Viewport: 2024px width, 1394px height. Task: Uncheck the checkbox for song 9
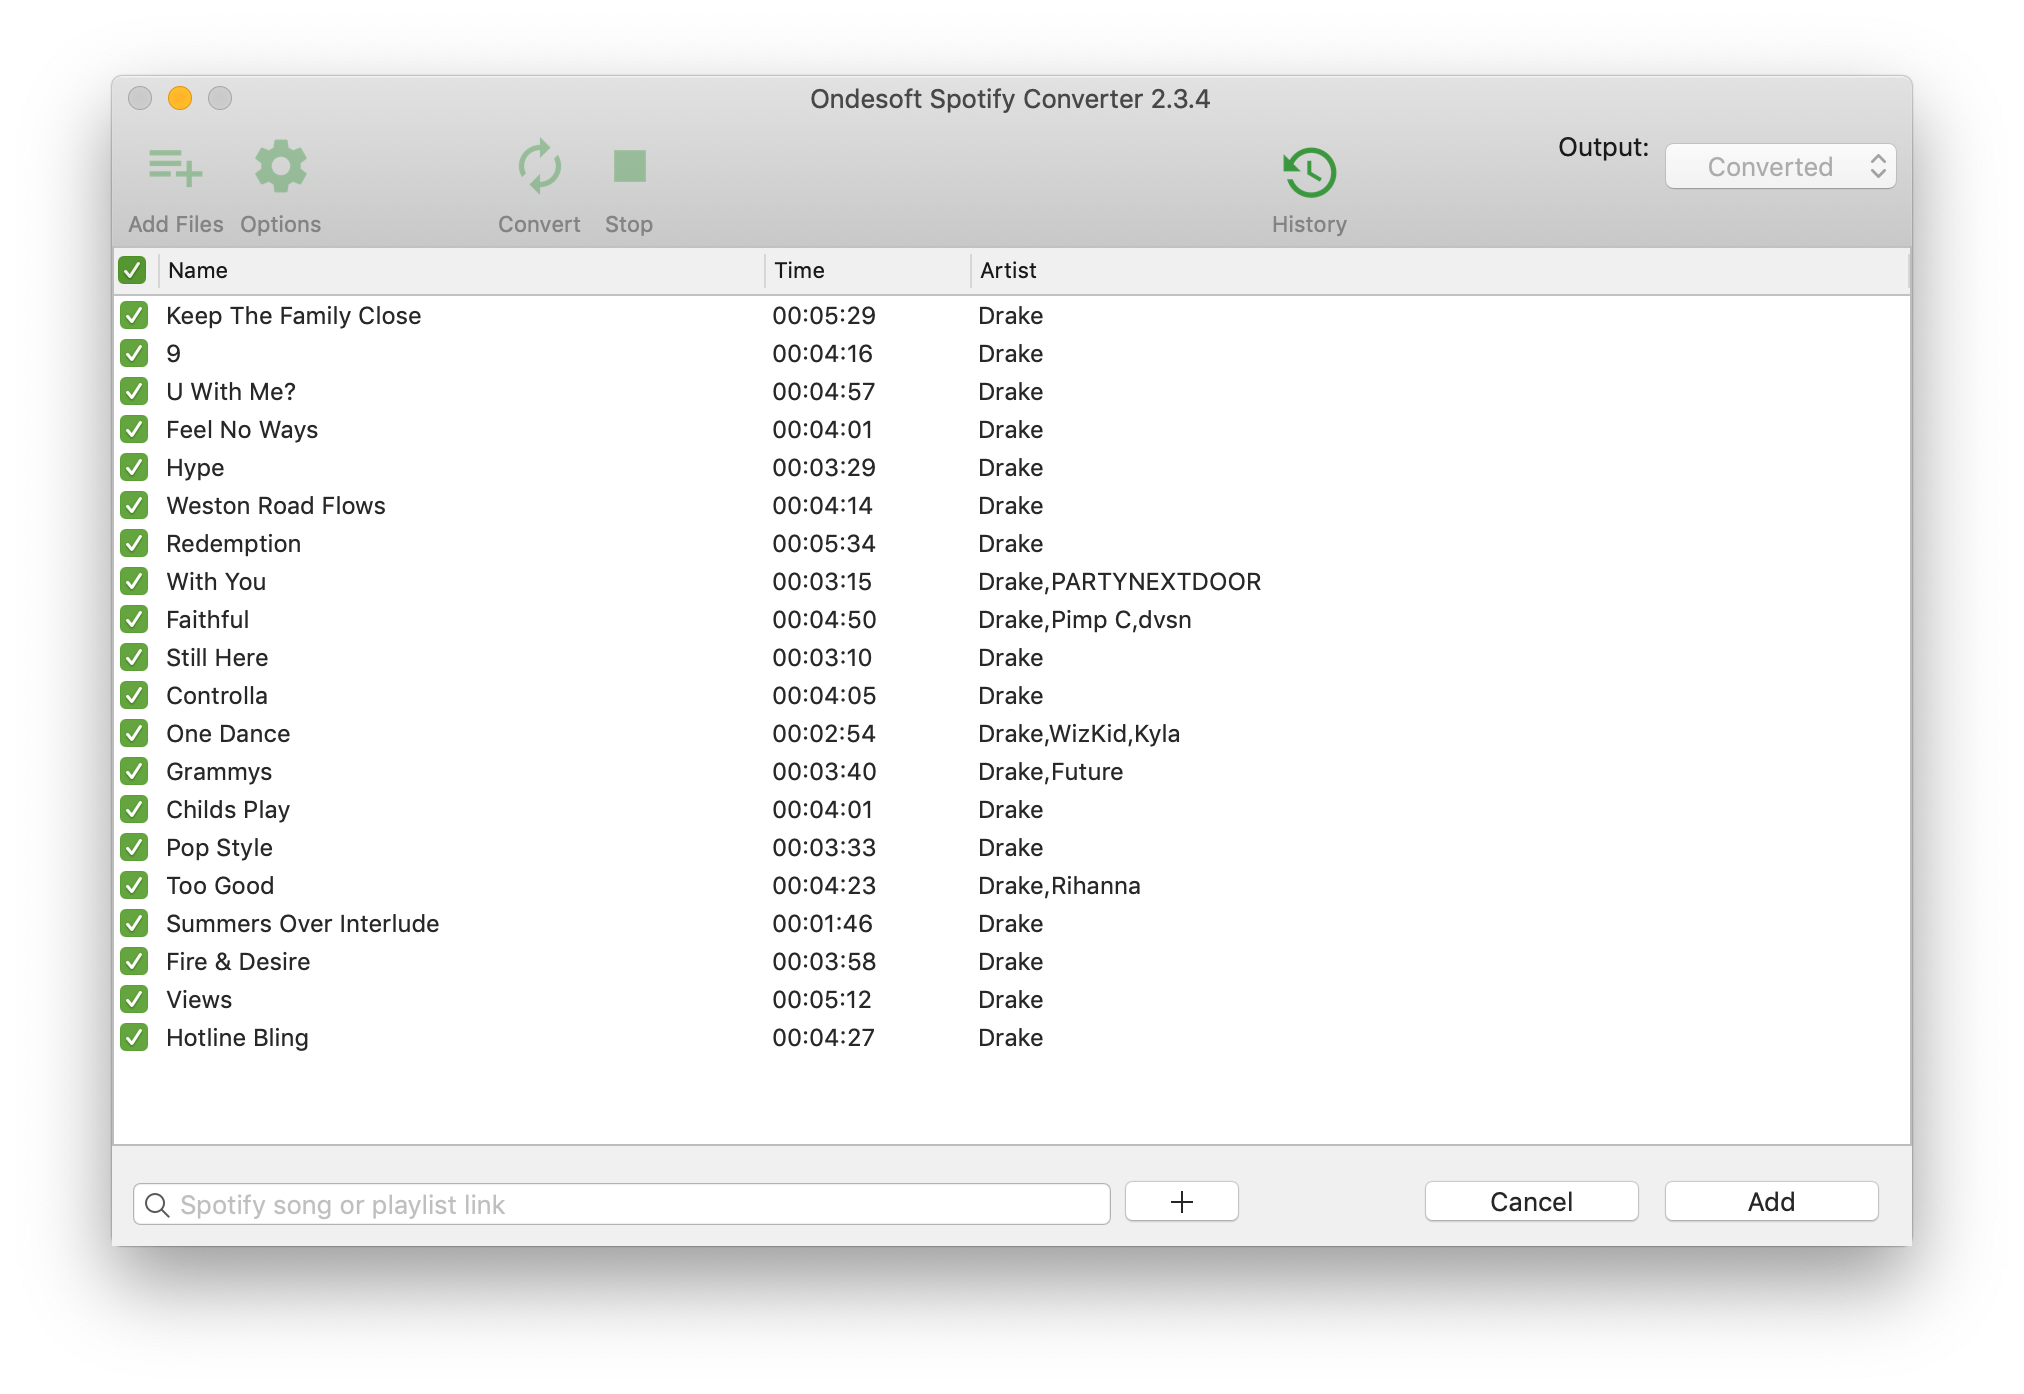(134, 354)
